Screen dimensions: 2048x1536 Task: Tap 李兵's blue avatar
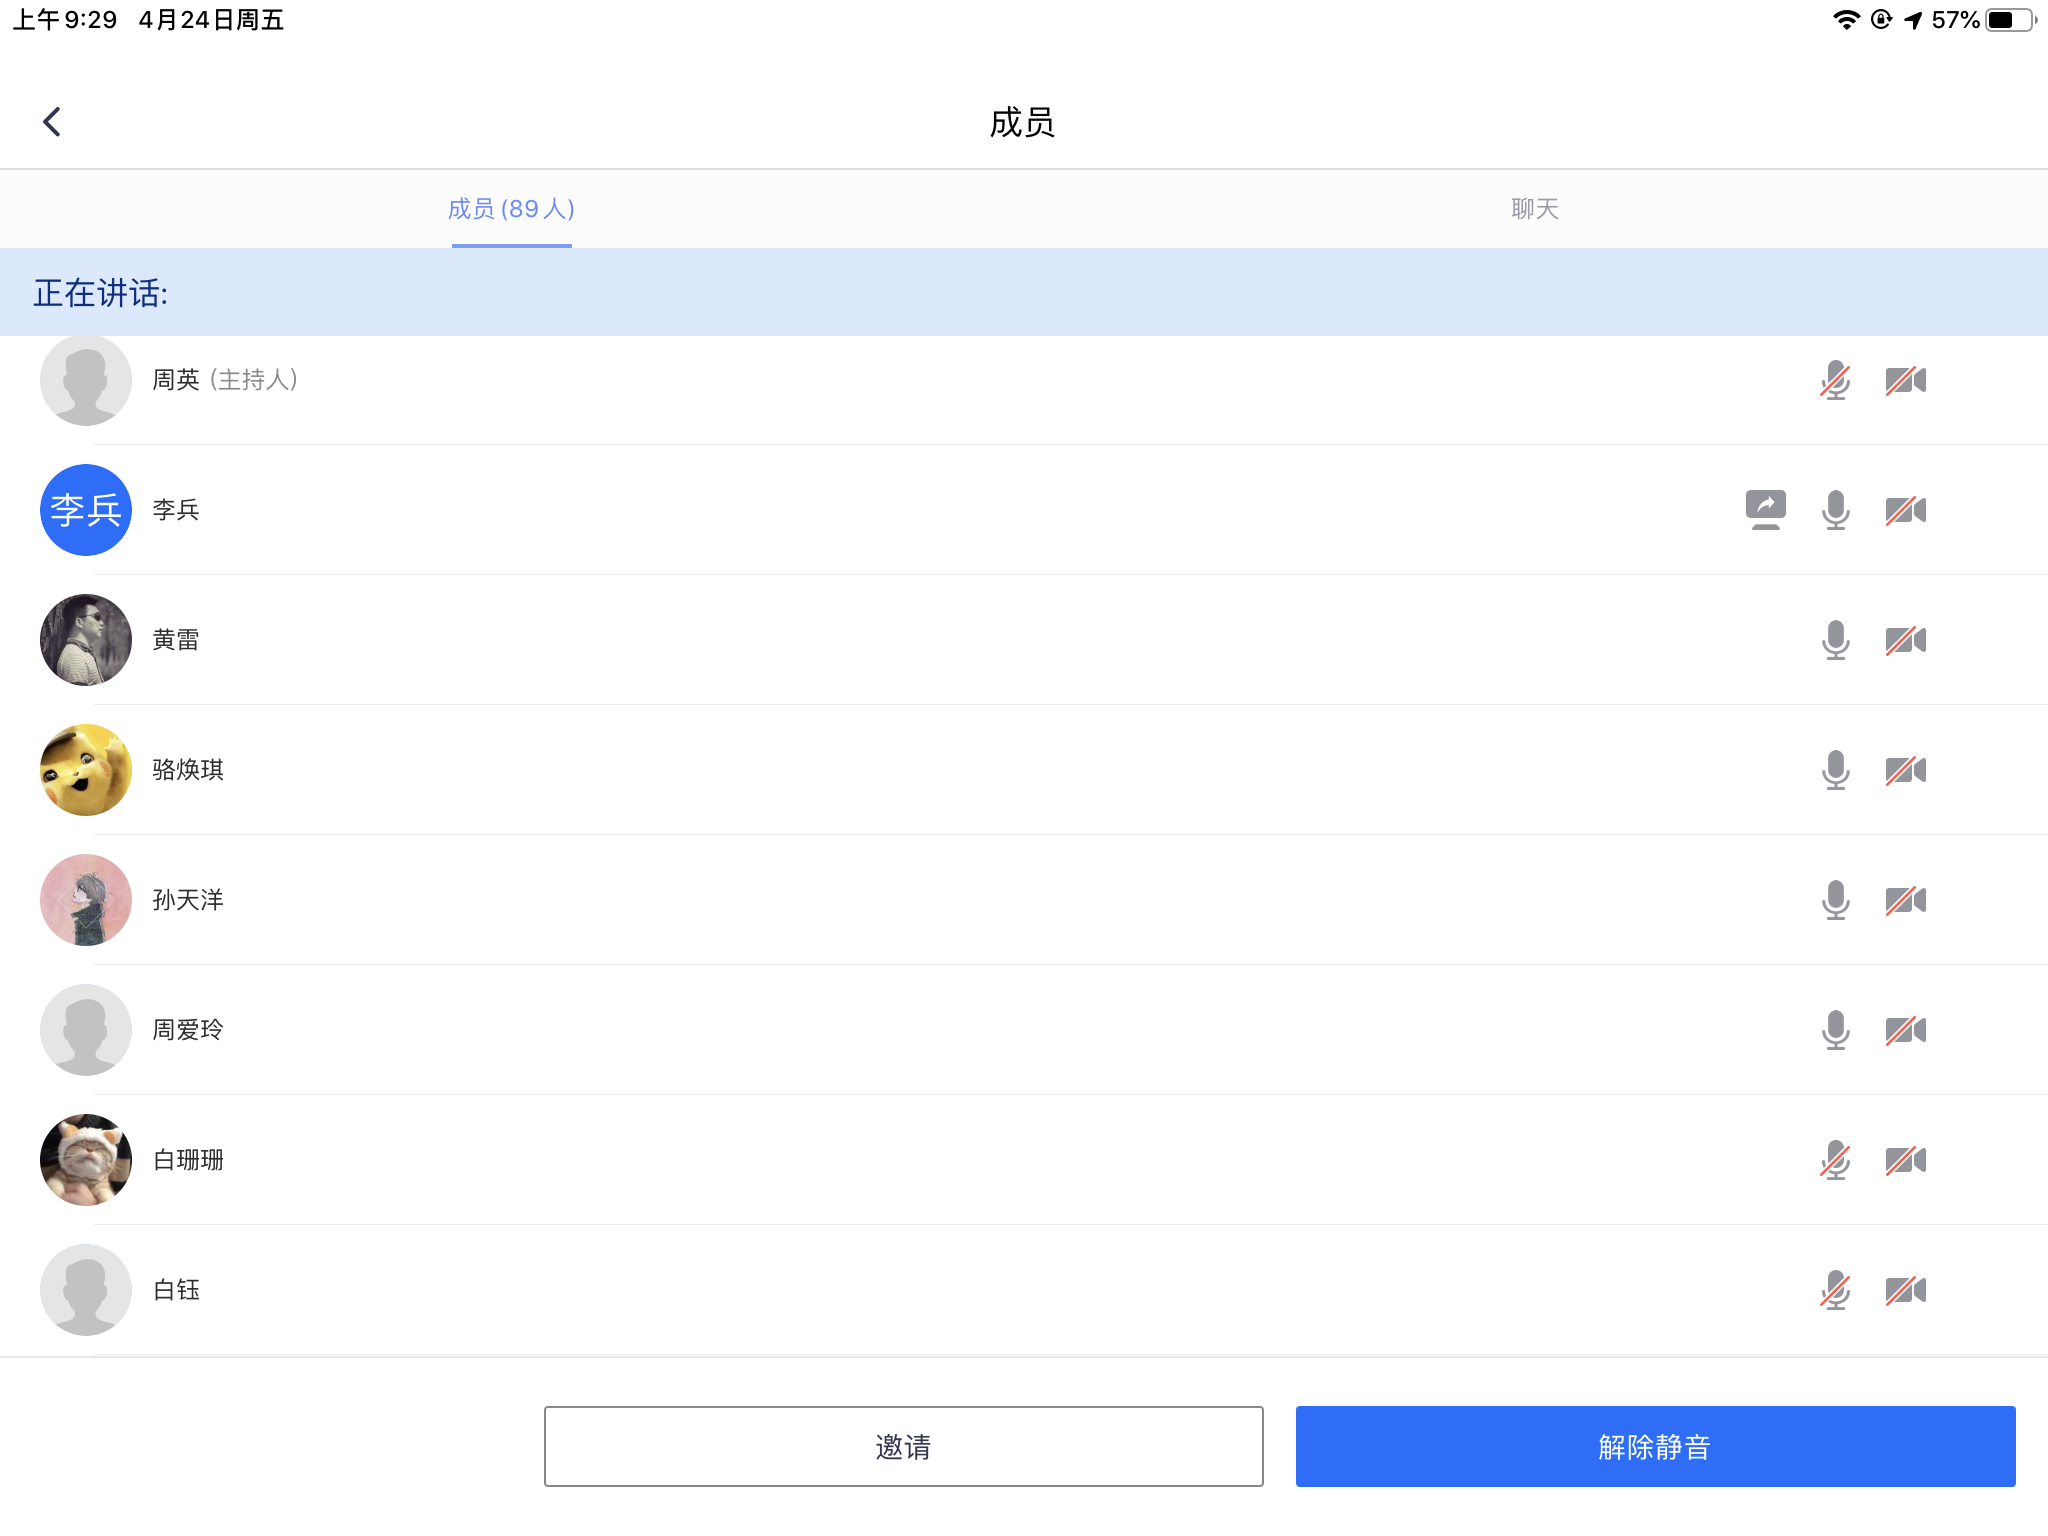86,510
